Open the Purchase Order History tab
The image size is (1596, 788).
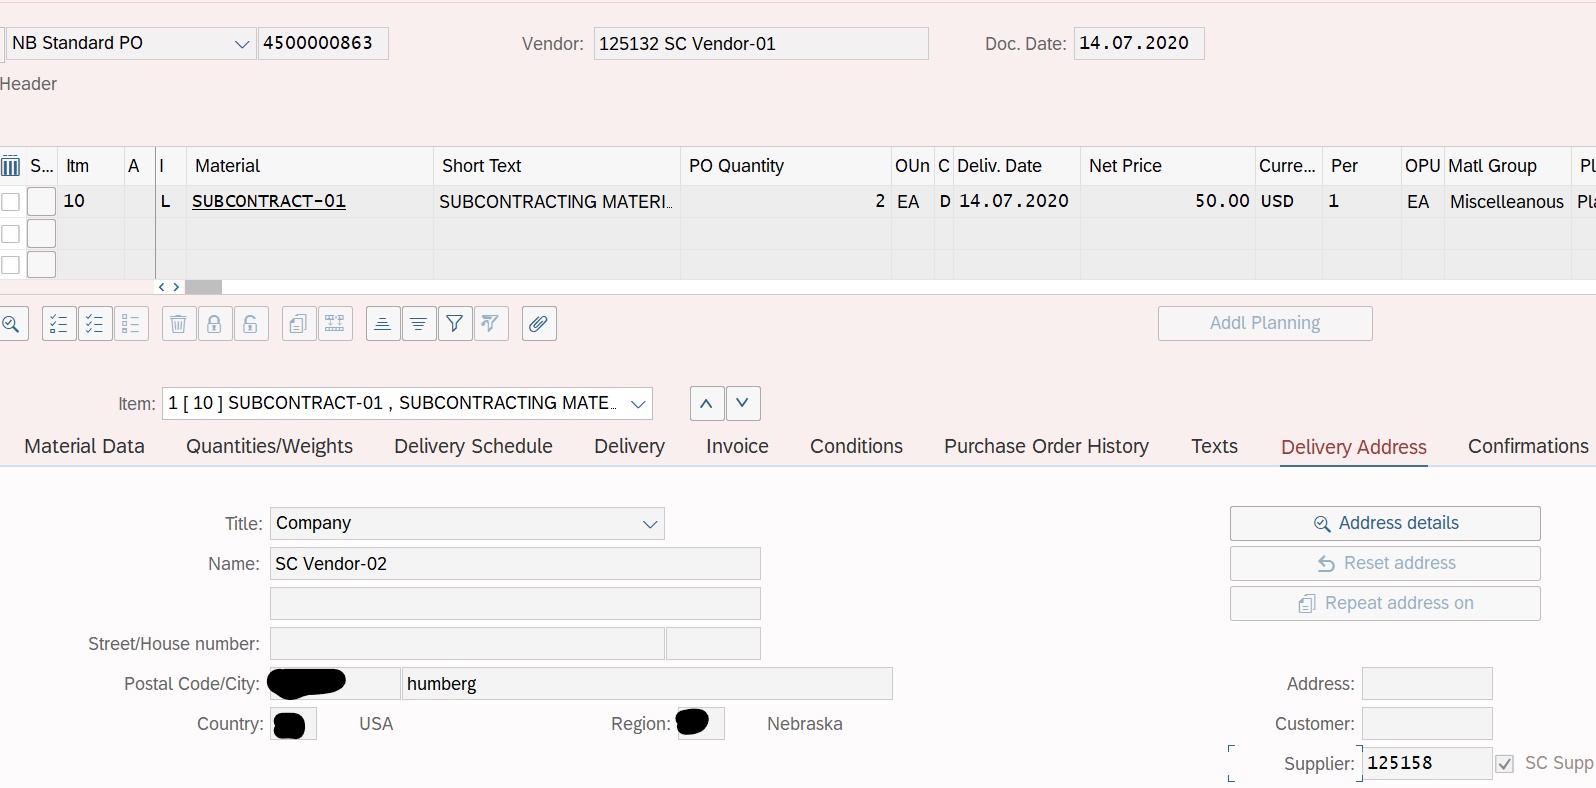[x=1046, y=446]
